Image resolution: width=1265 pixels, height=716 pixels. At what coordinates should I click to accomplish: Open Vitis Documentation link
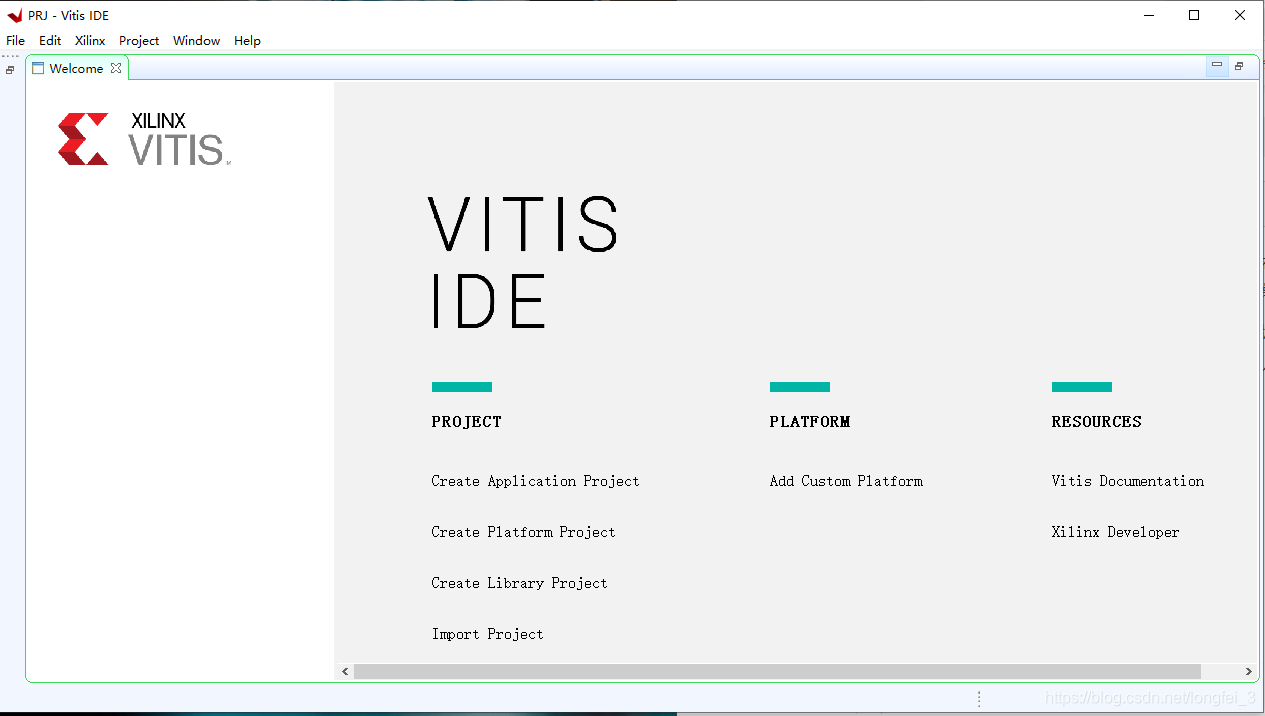1127,481
